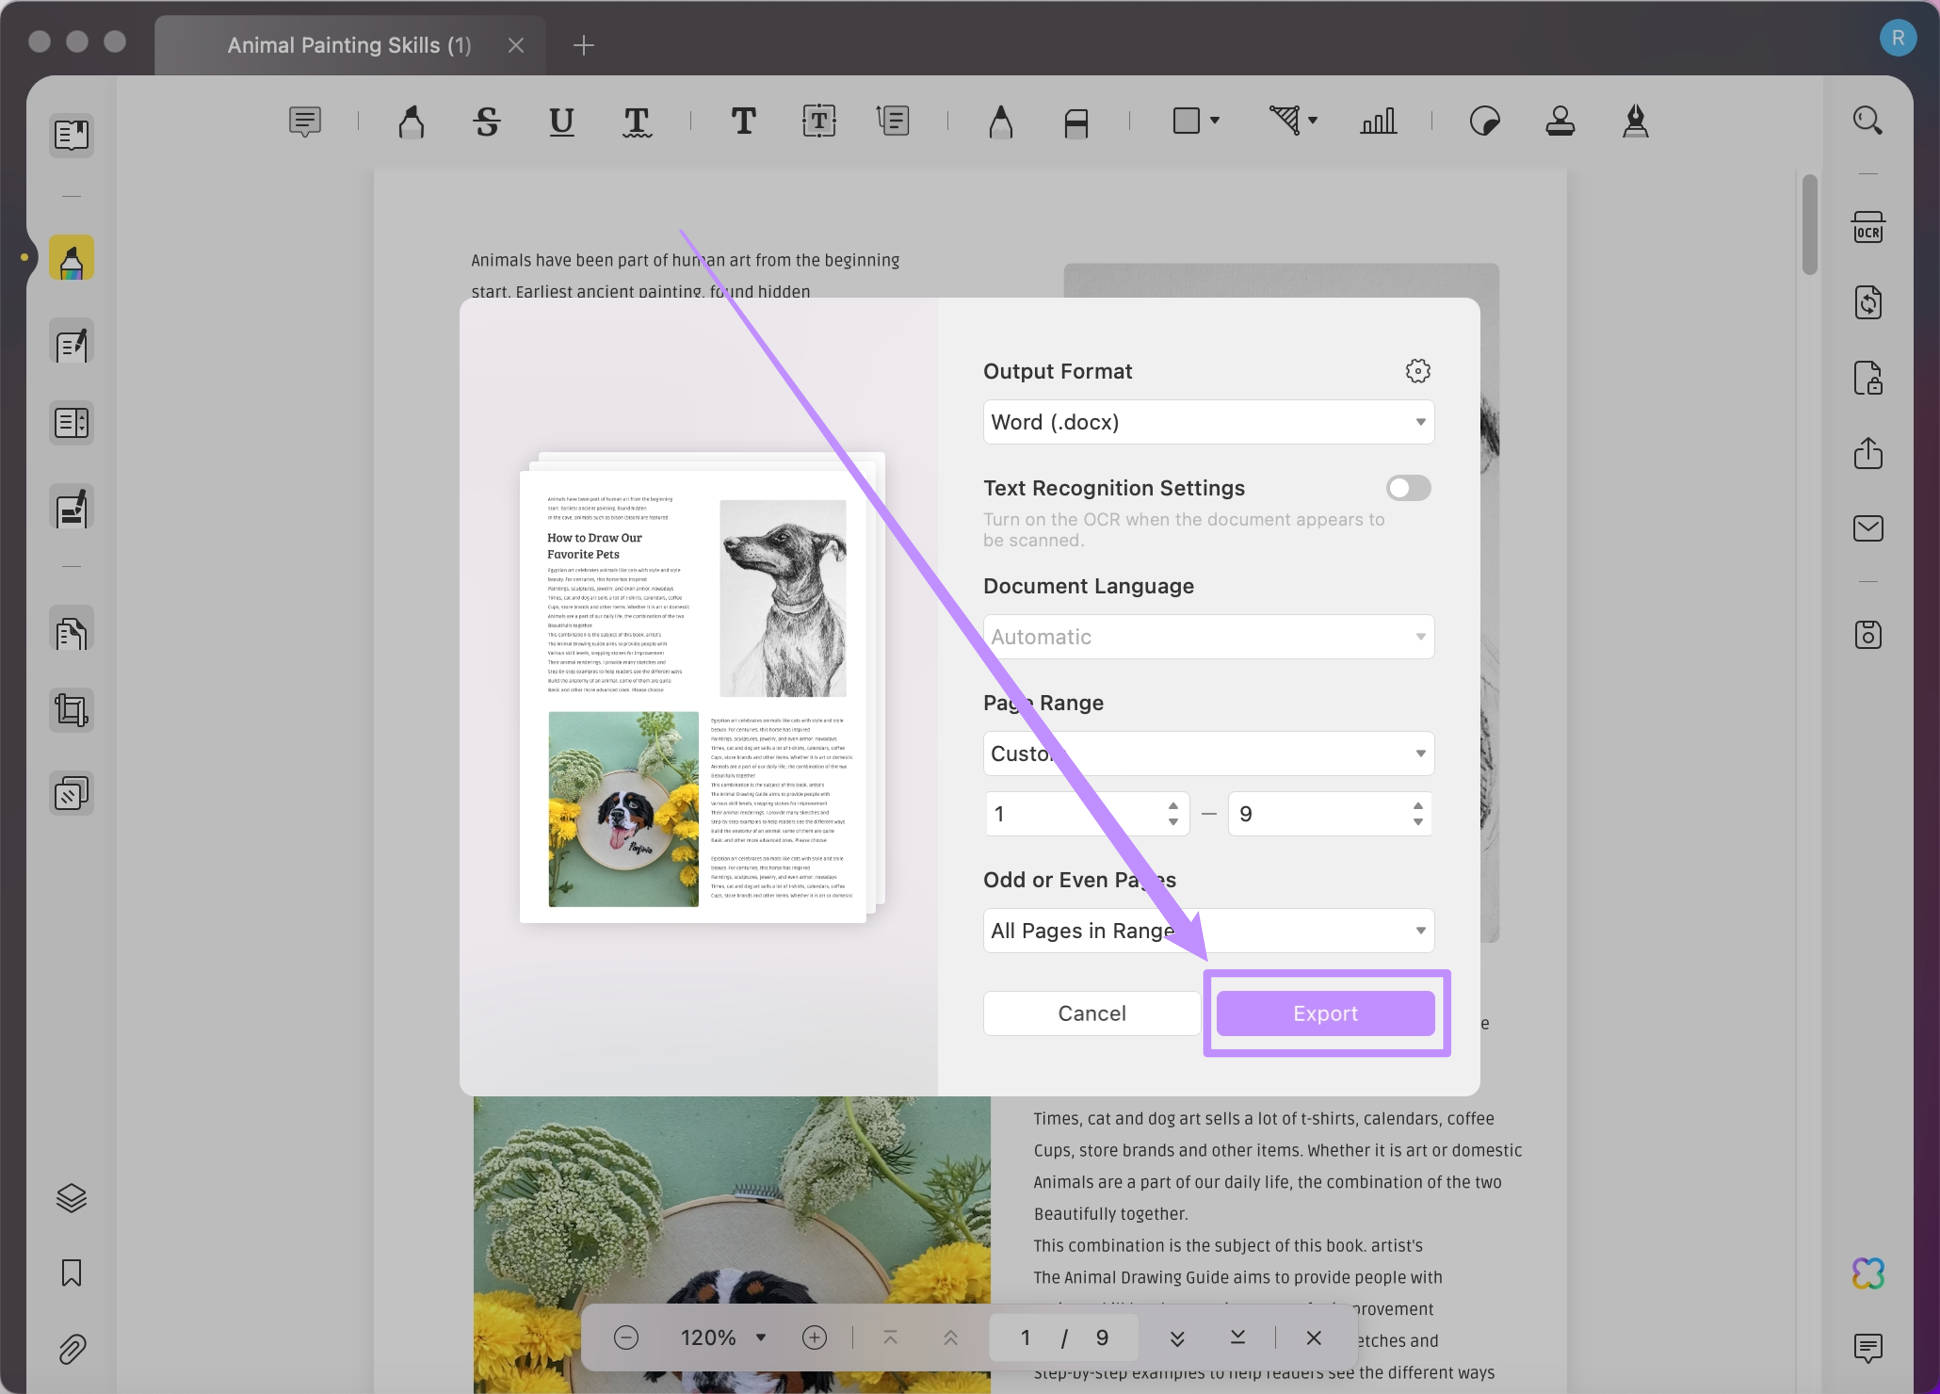Select the Animal Painting Skills (1) tab
The image size is (1940, 1394).
click(x=349, y=45)
